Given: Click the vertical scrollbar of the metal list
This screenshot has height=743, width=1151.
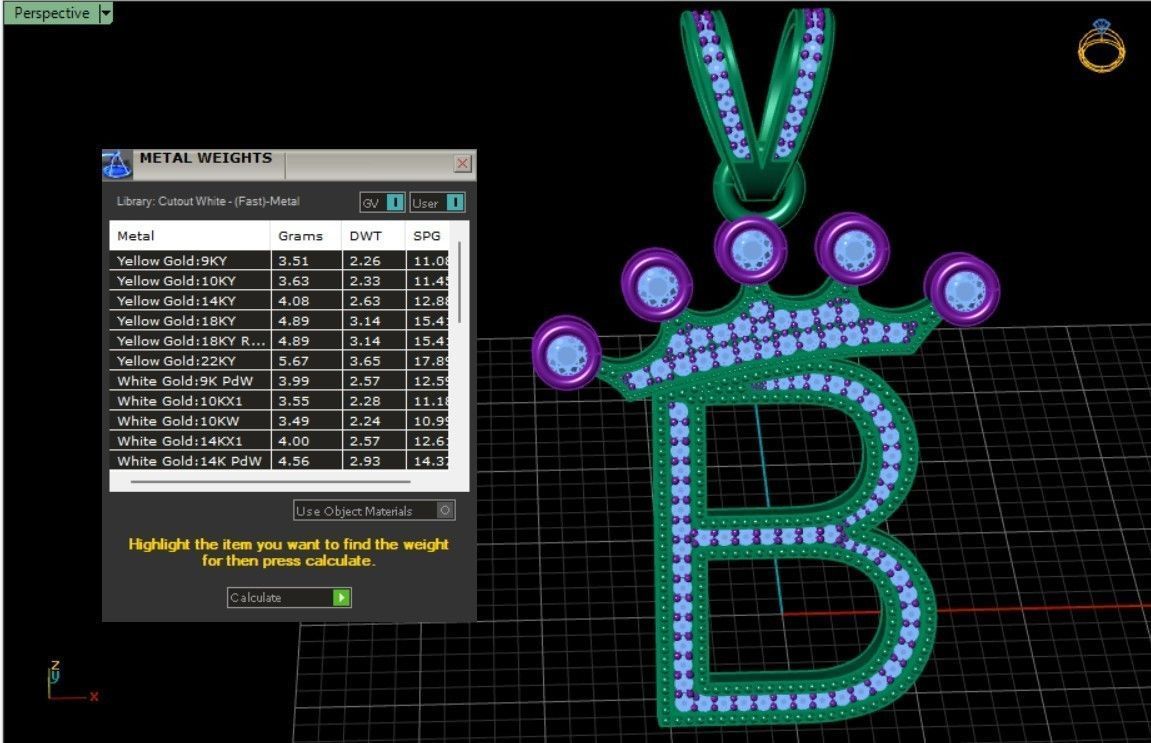Looking at the screenshot, I should [x=460, y=283].
